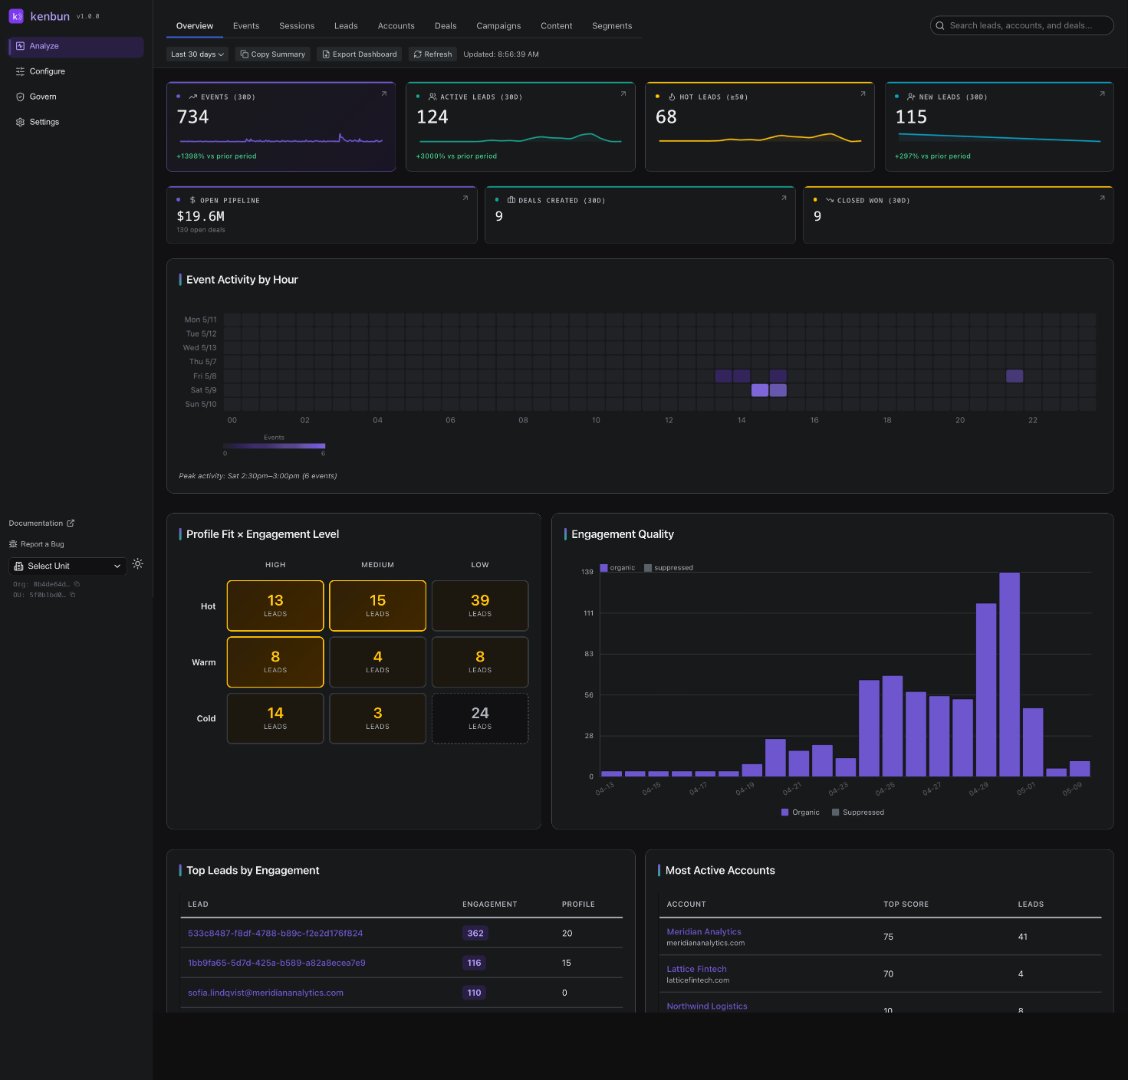Switch to the Campaigns tab
This screenshot has height=1080, width=1128.
point(499,26)
